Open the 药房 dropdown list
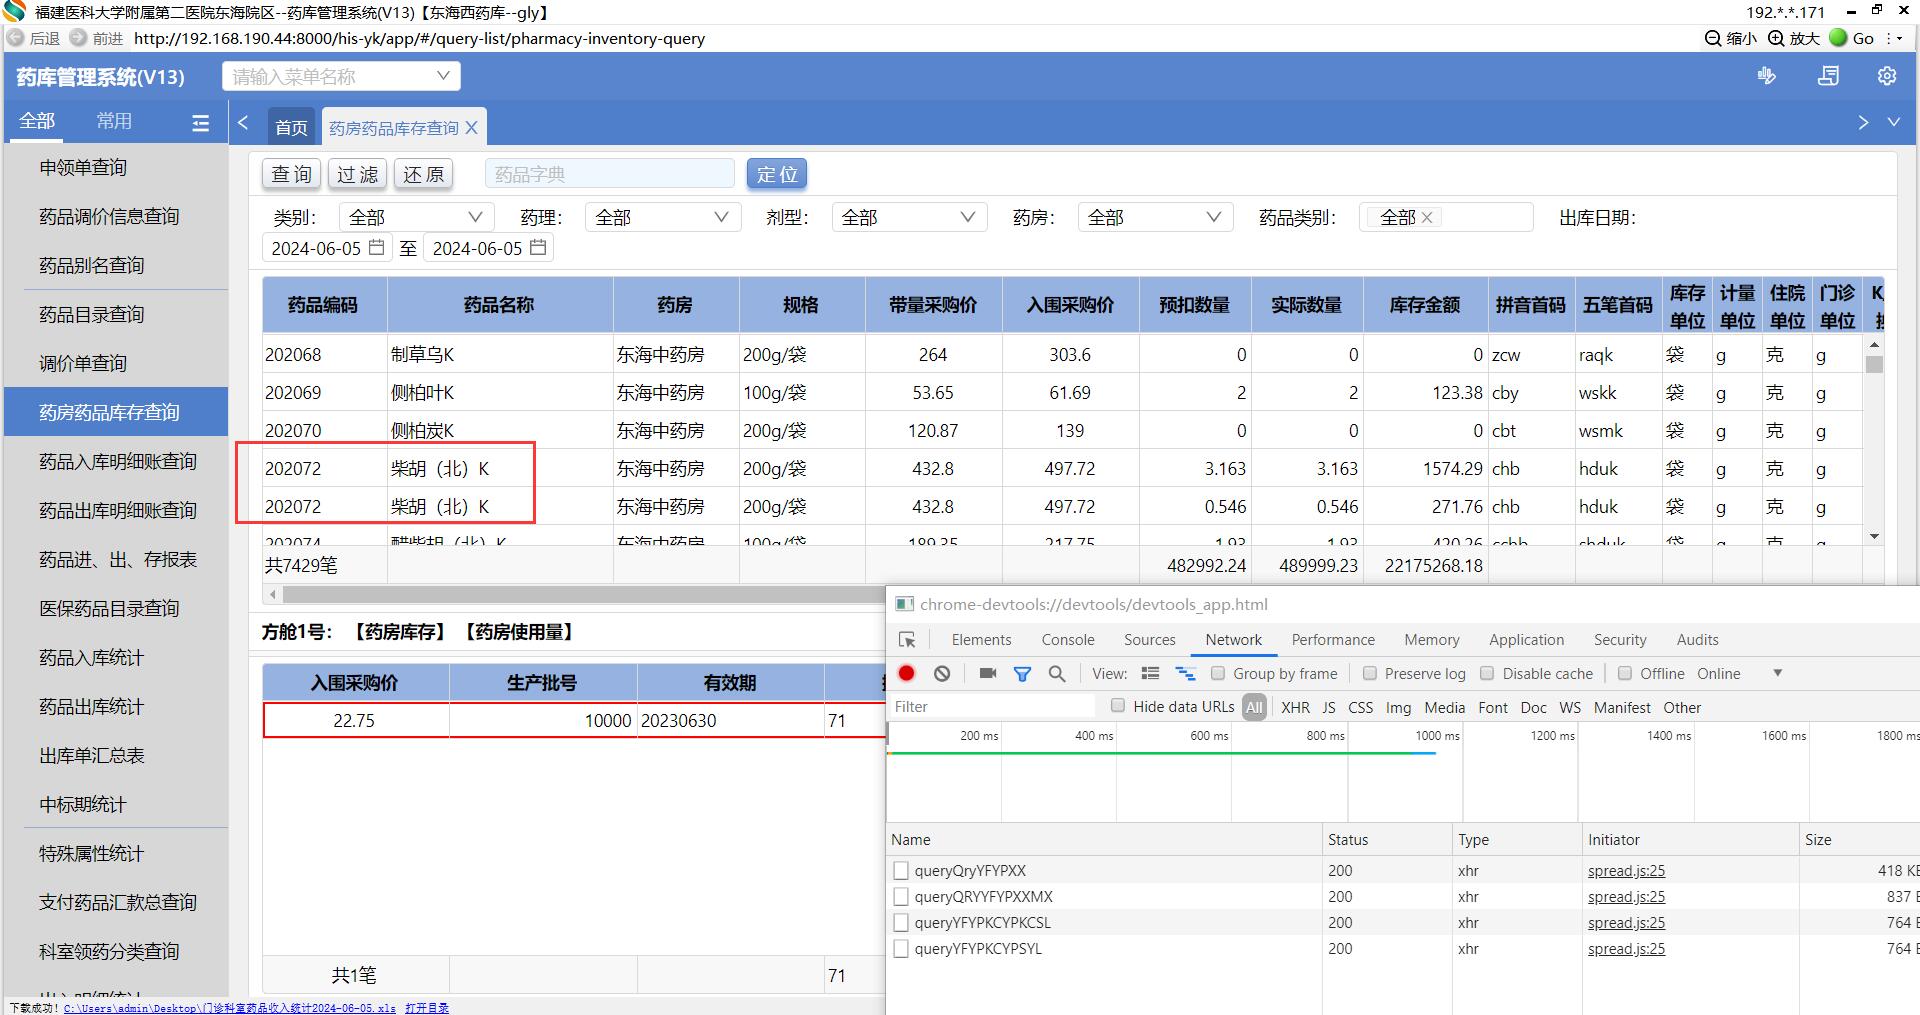Screen dimensions: 1920x1015 point(1154,217)
